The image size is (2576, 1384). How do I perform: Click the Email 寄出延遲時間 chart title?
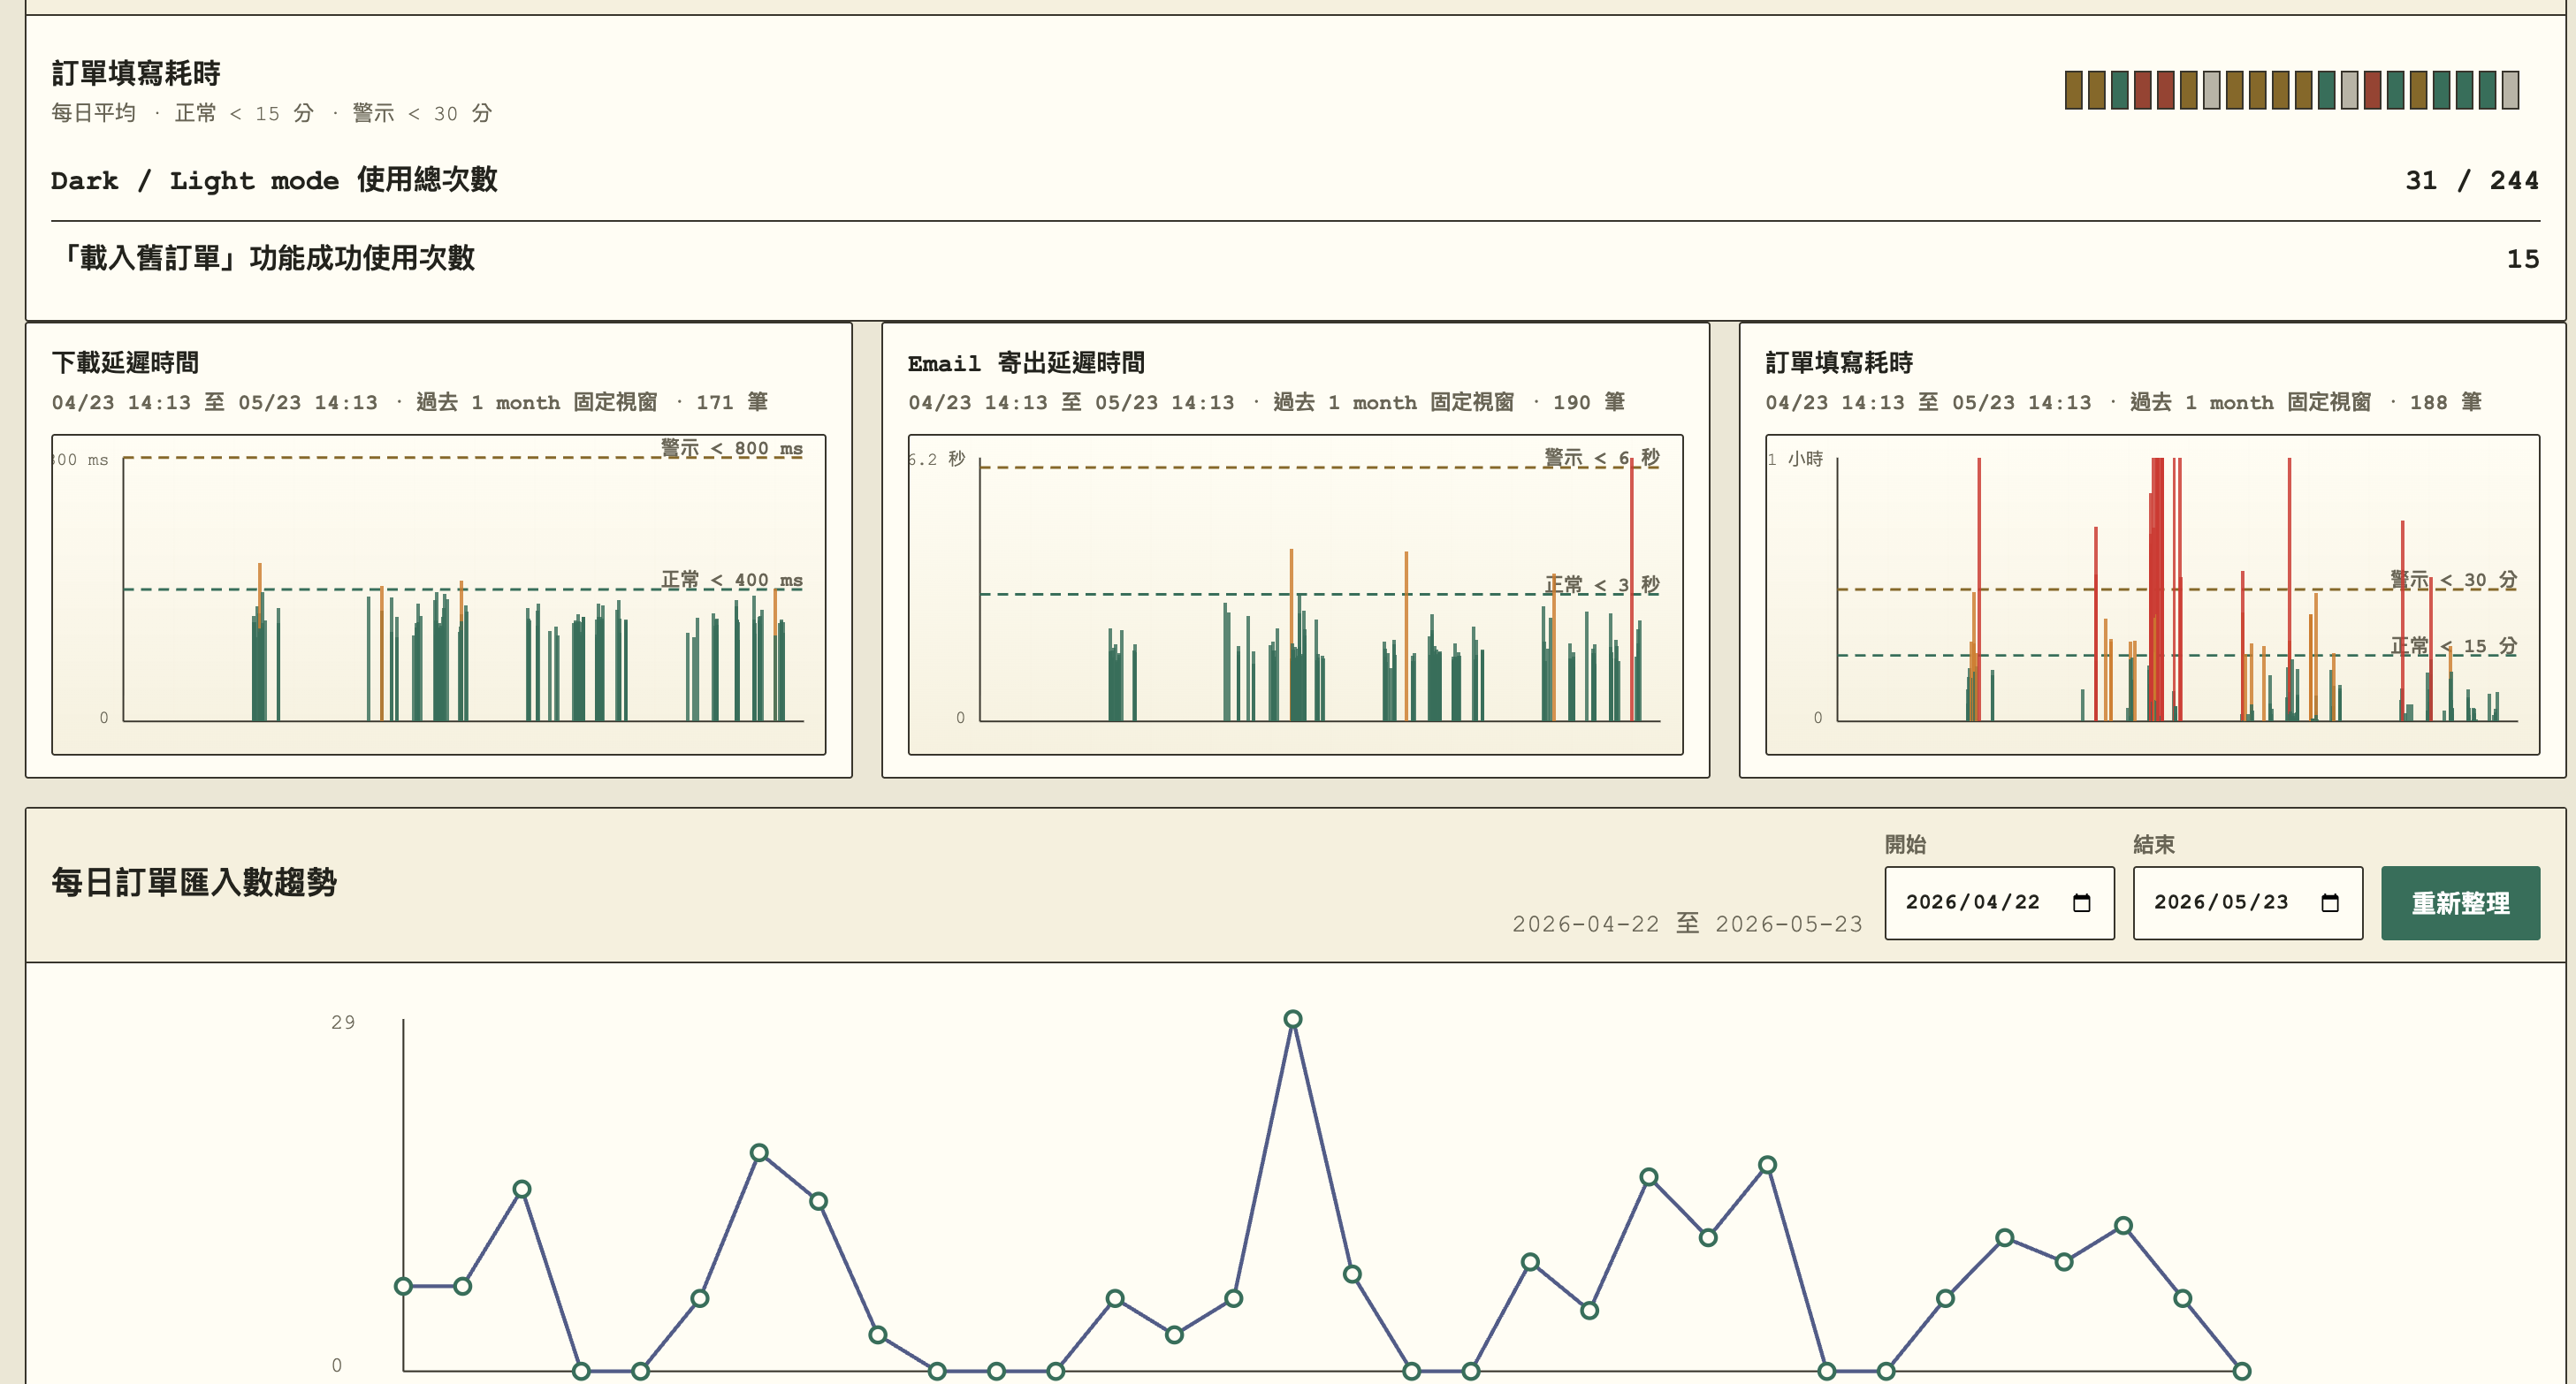tap(1026, 362)
